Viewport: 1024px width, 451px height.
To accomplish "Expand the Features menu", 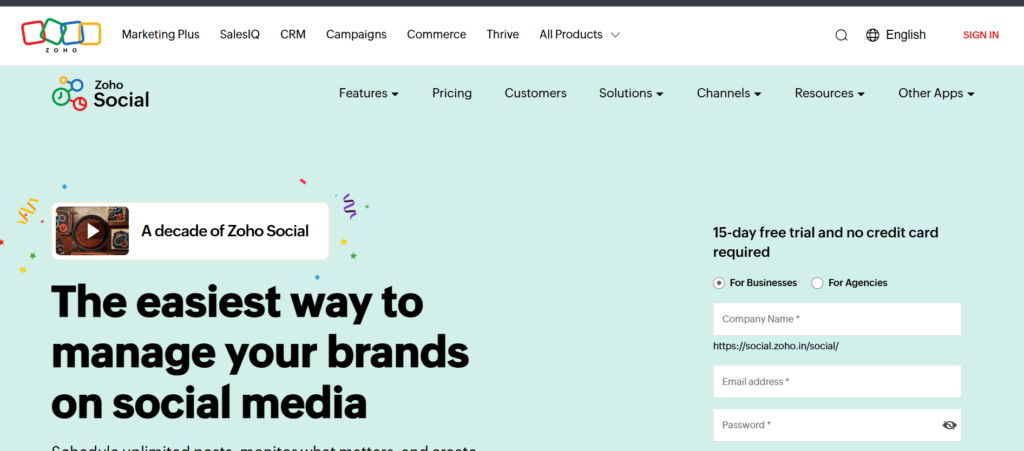I will 368,93.
